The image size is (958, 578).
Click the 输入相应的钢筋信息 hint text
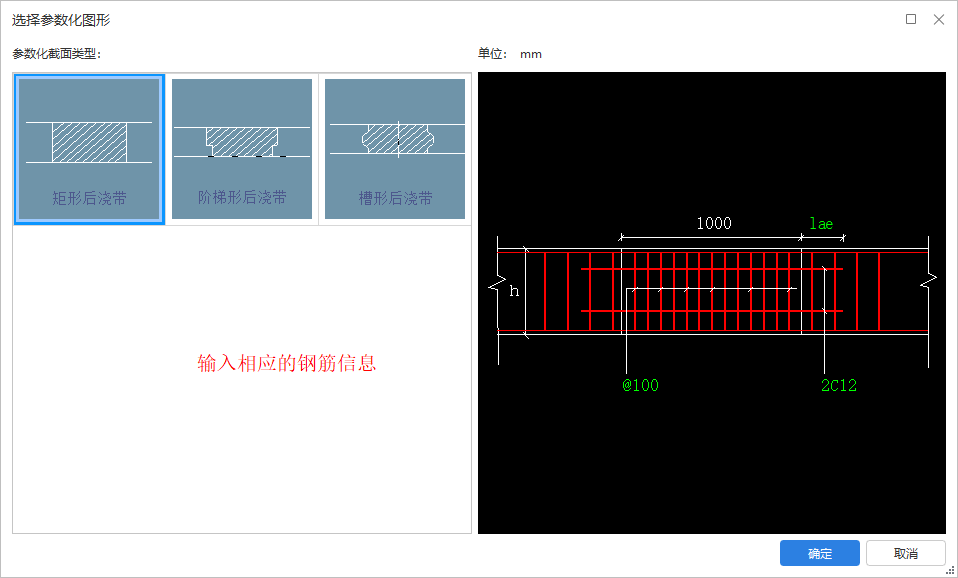click(287, 363)
